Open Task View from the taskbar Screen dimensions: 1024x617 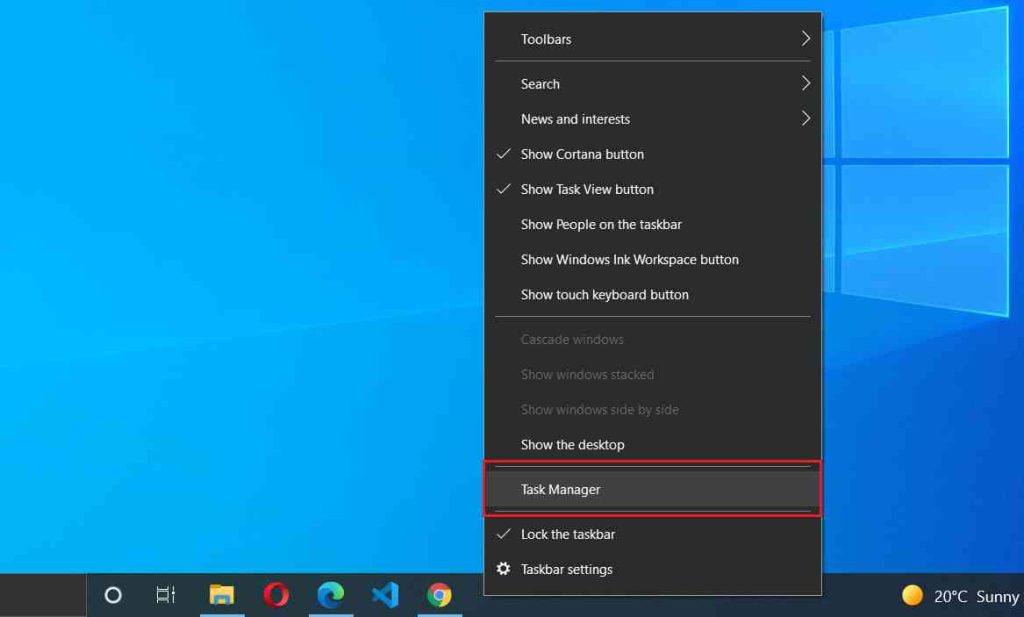[165, 595]
